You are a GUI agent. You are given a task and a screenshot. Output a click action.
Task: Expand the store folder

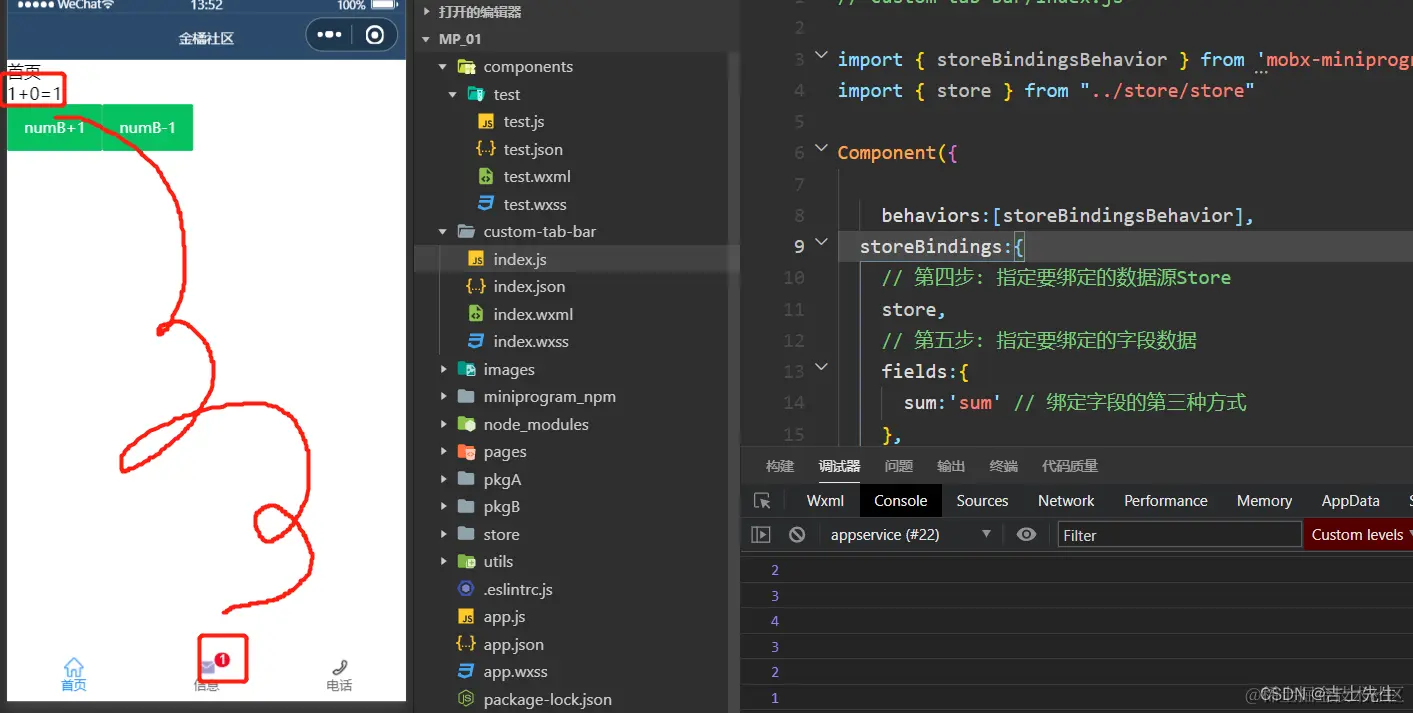(443, 534)
